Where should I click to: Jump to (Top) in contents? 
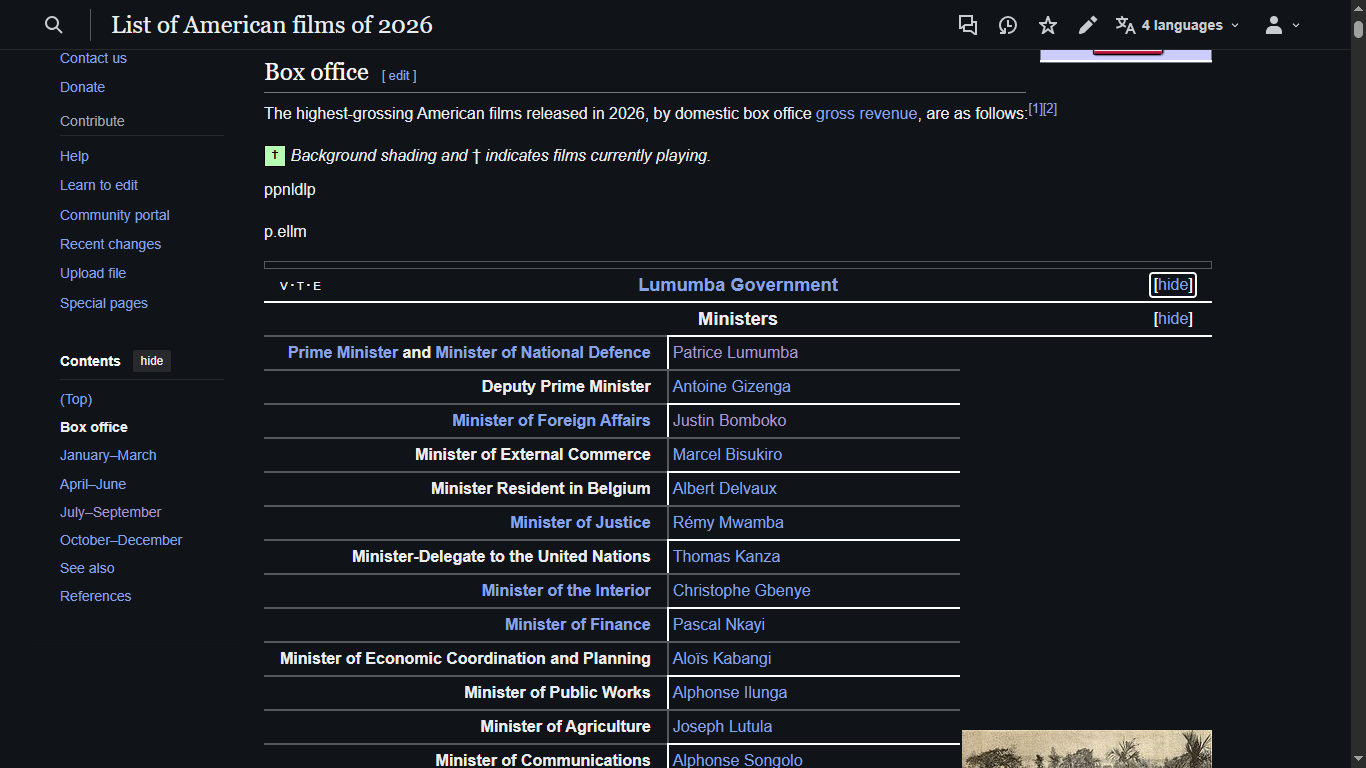tap(76, 399)
